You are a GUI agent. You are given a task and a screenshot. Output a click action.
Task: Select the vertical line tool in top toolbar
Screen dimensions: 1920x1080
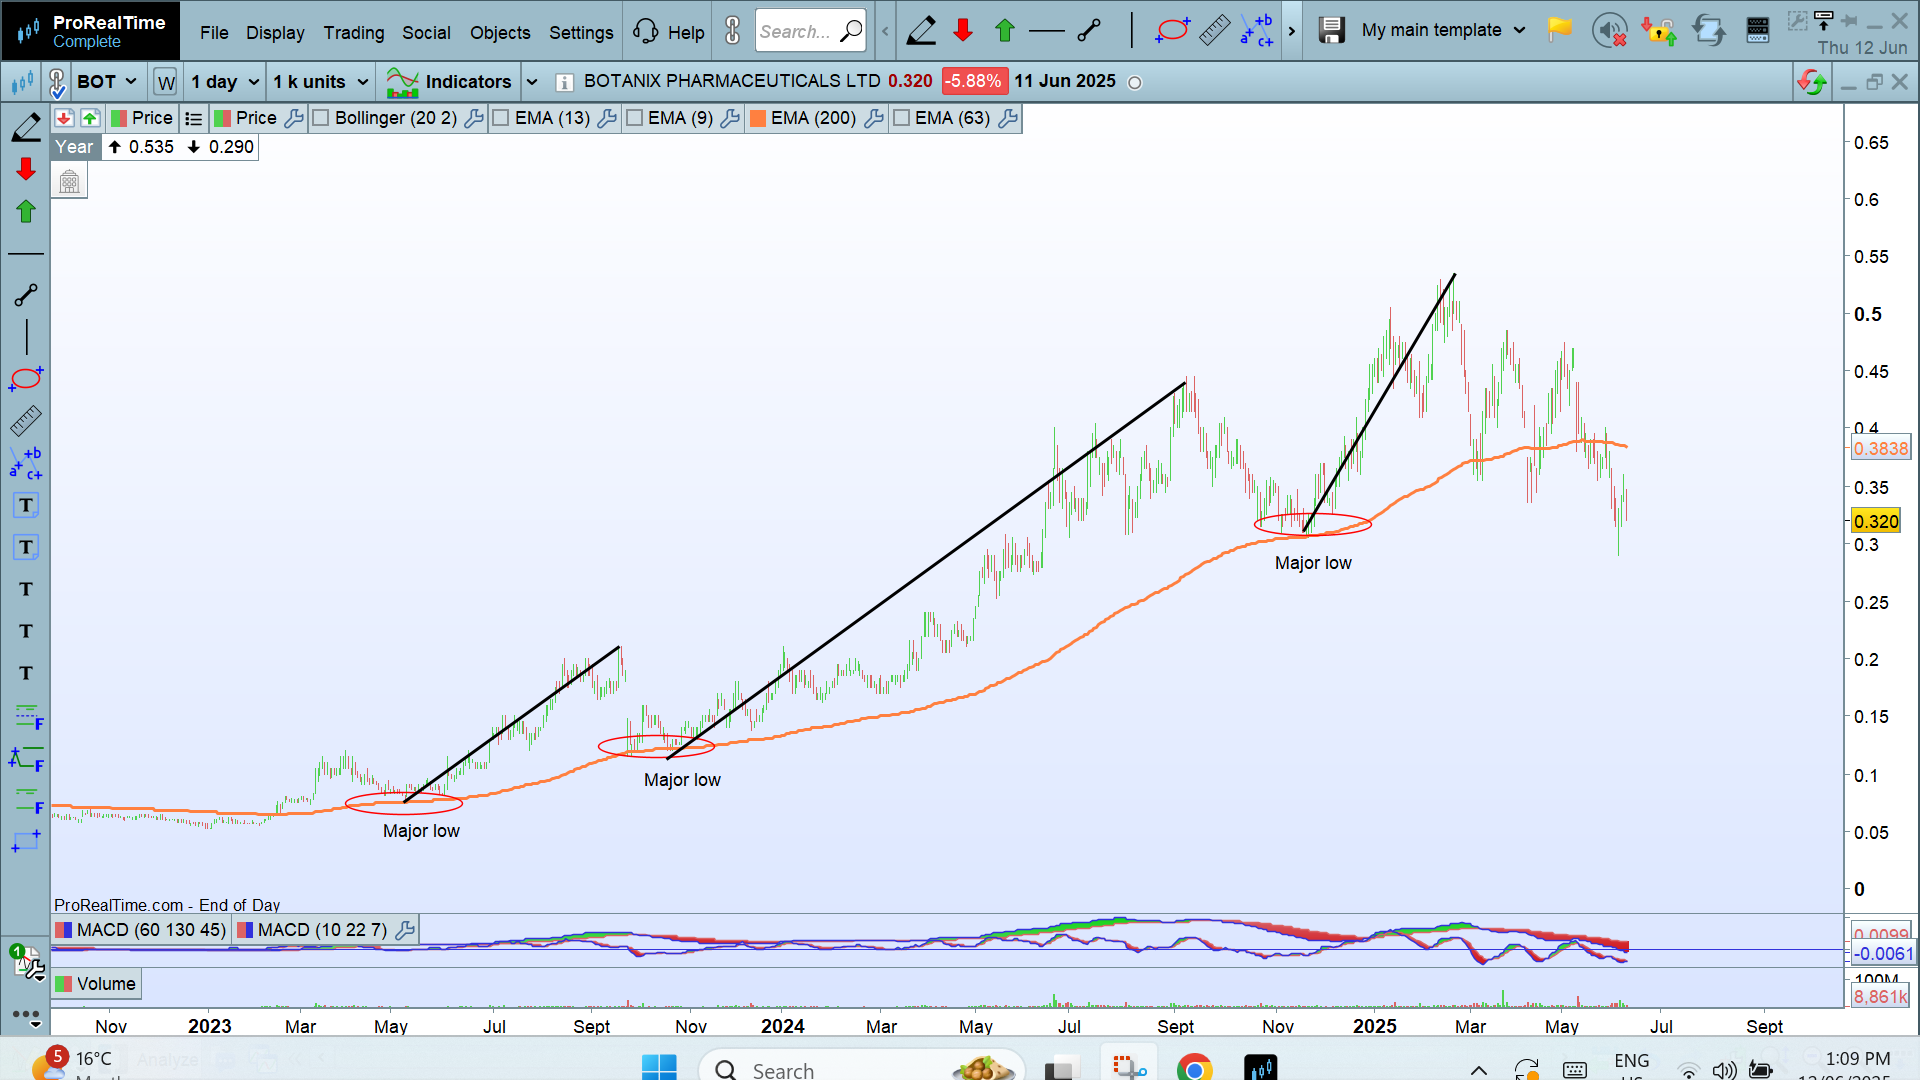click(x=1132, y=31)
